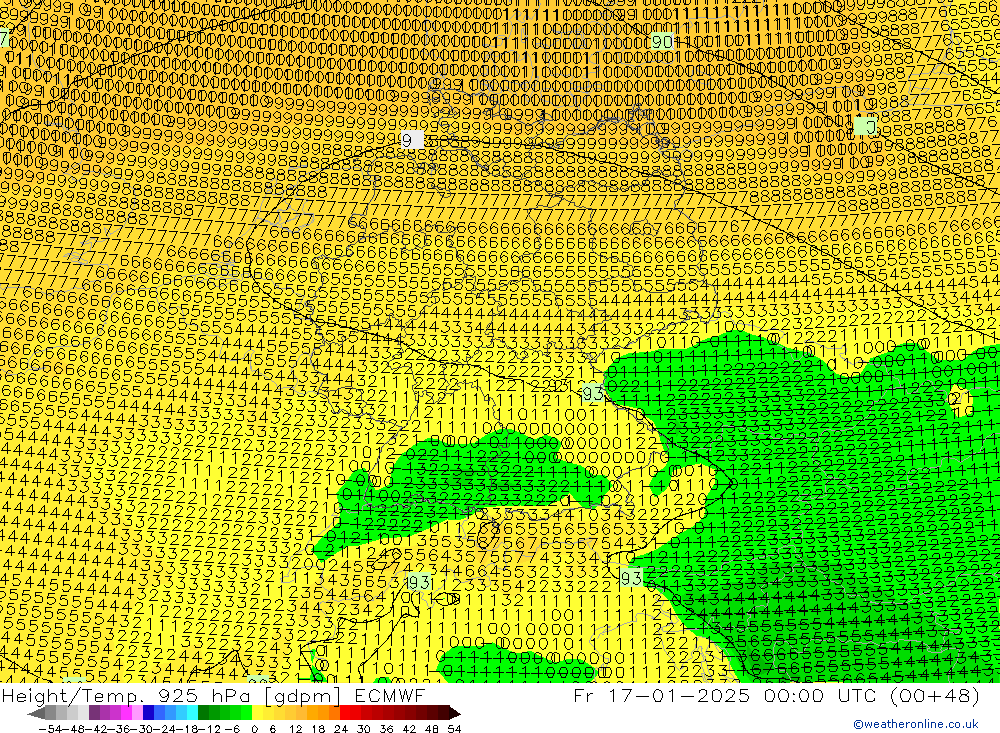This screenshot has height=733, width=1000.
Task: Click the bright red swatch in the legend
Action: (345, 714)
